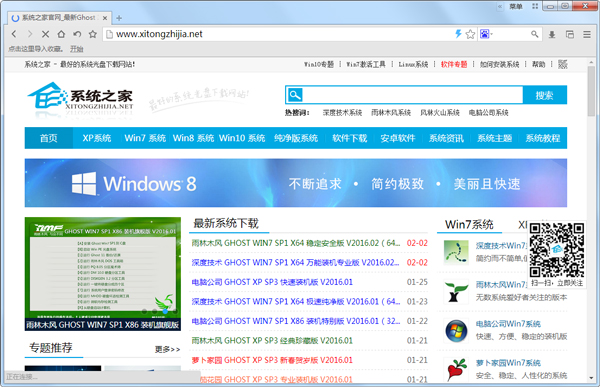Stop loading the page
The image size is (600, 387).
click(45, 34)
